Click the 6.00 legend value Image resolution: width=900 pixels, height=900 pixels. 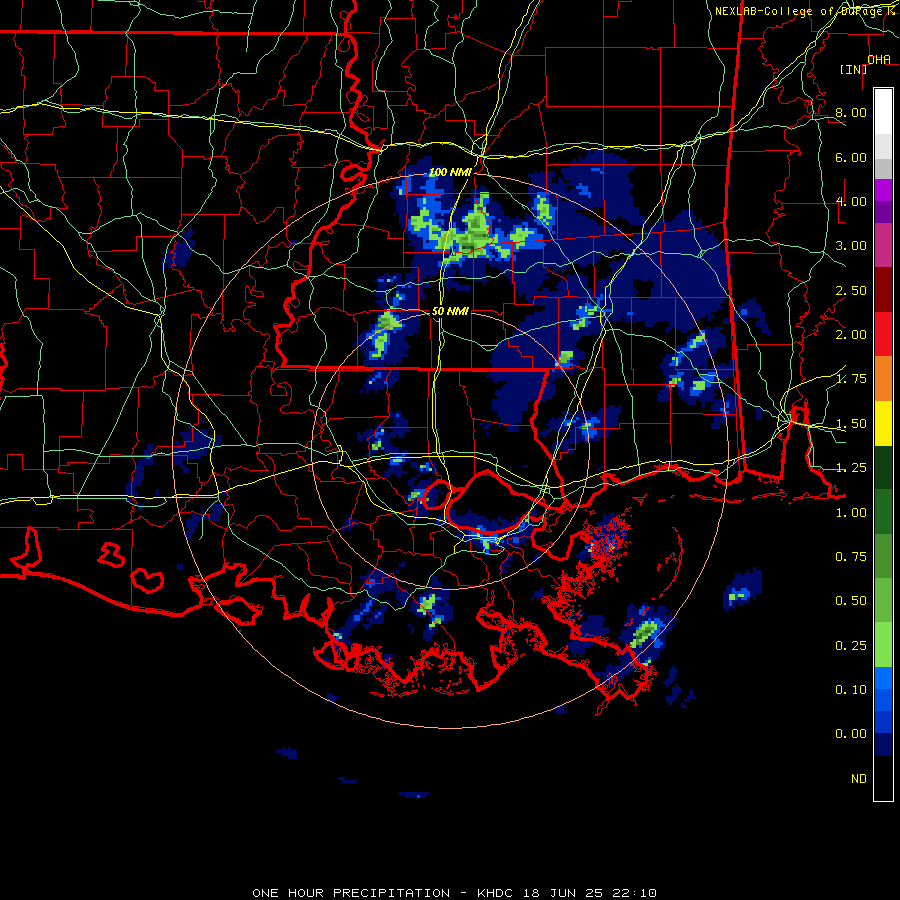point(851,157)
